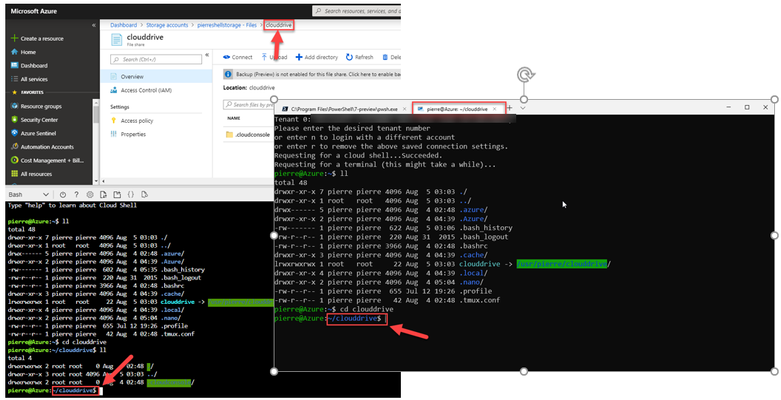Click clouddrive breadcrumb item
The image size is (781, 400).
coord(279,25)
